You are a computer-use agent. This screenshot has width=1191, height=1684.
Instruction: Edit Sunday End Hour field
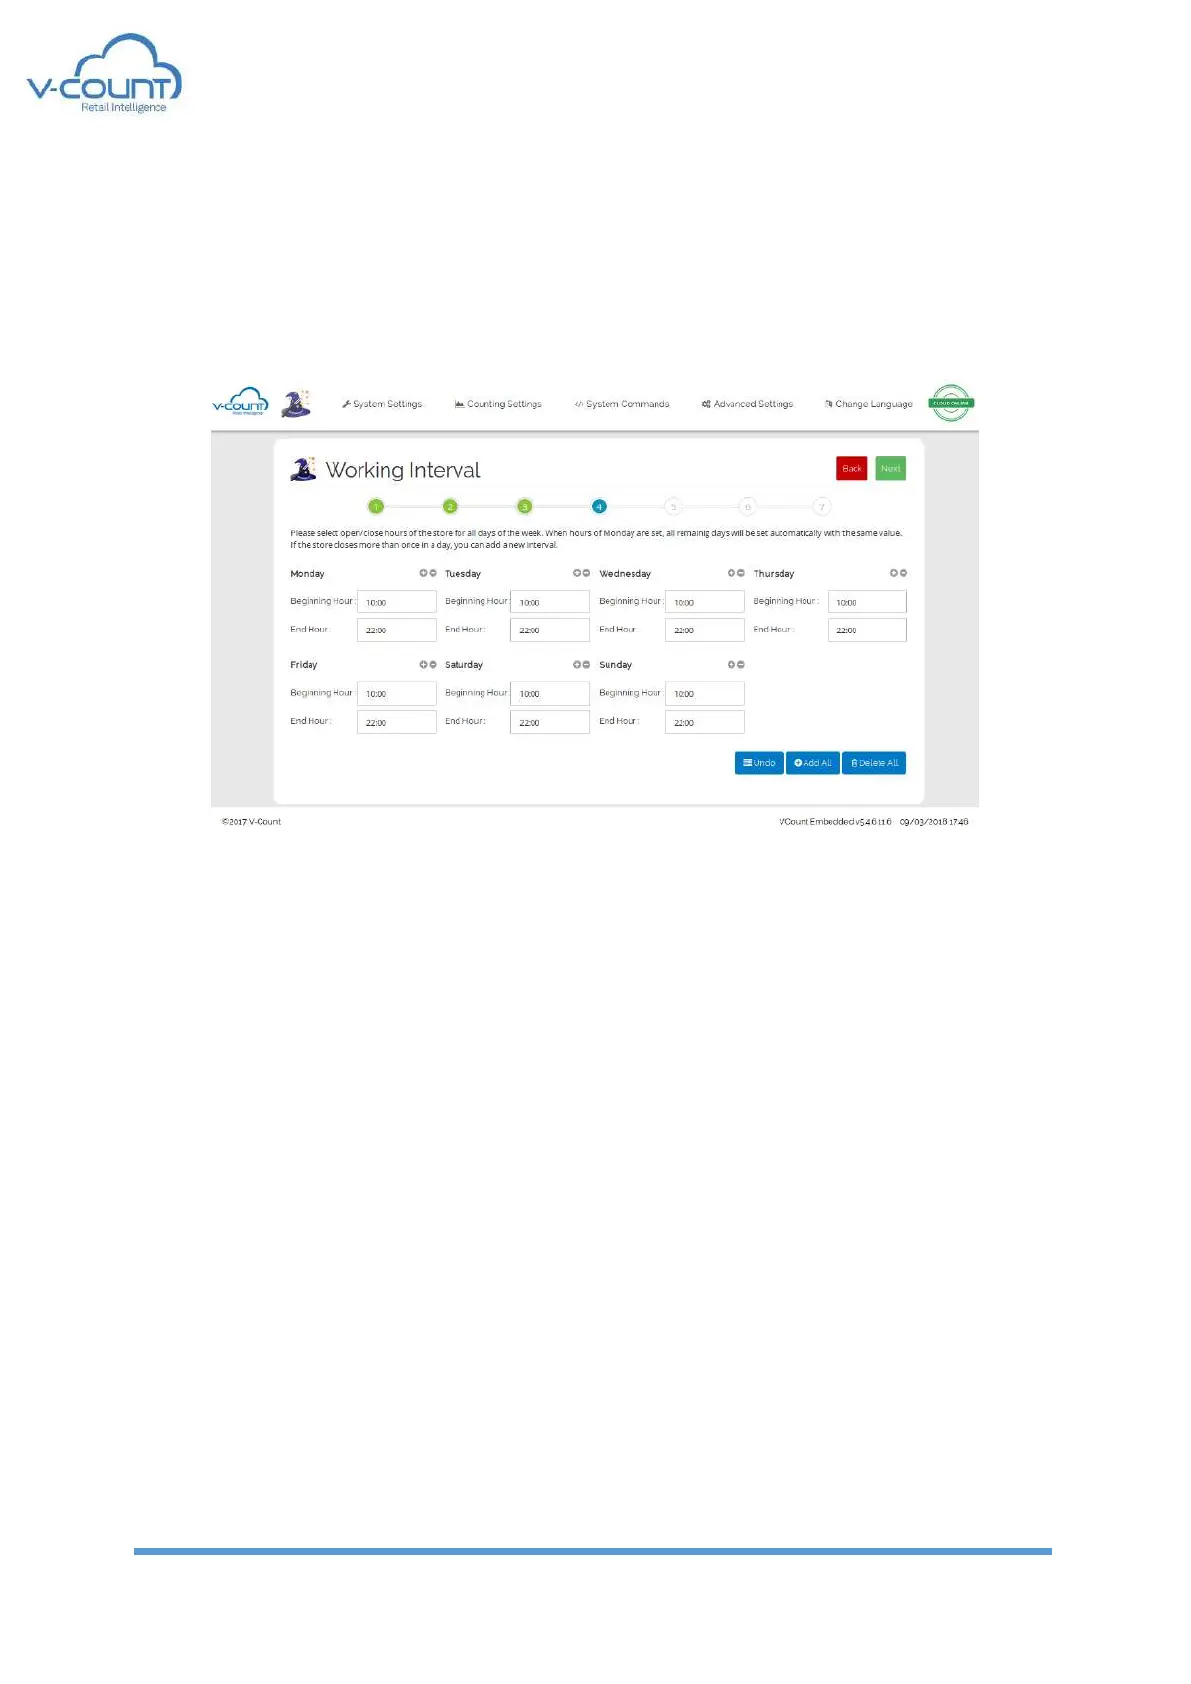point(705,722)
